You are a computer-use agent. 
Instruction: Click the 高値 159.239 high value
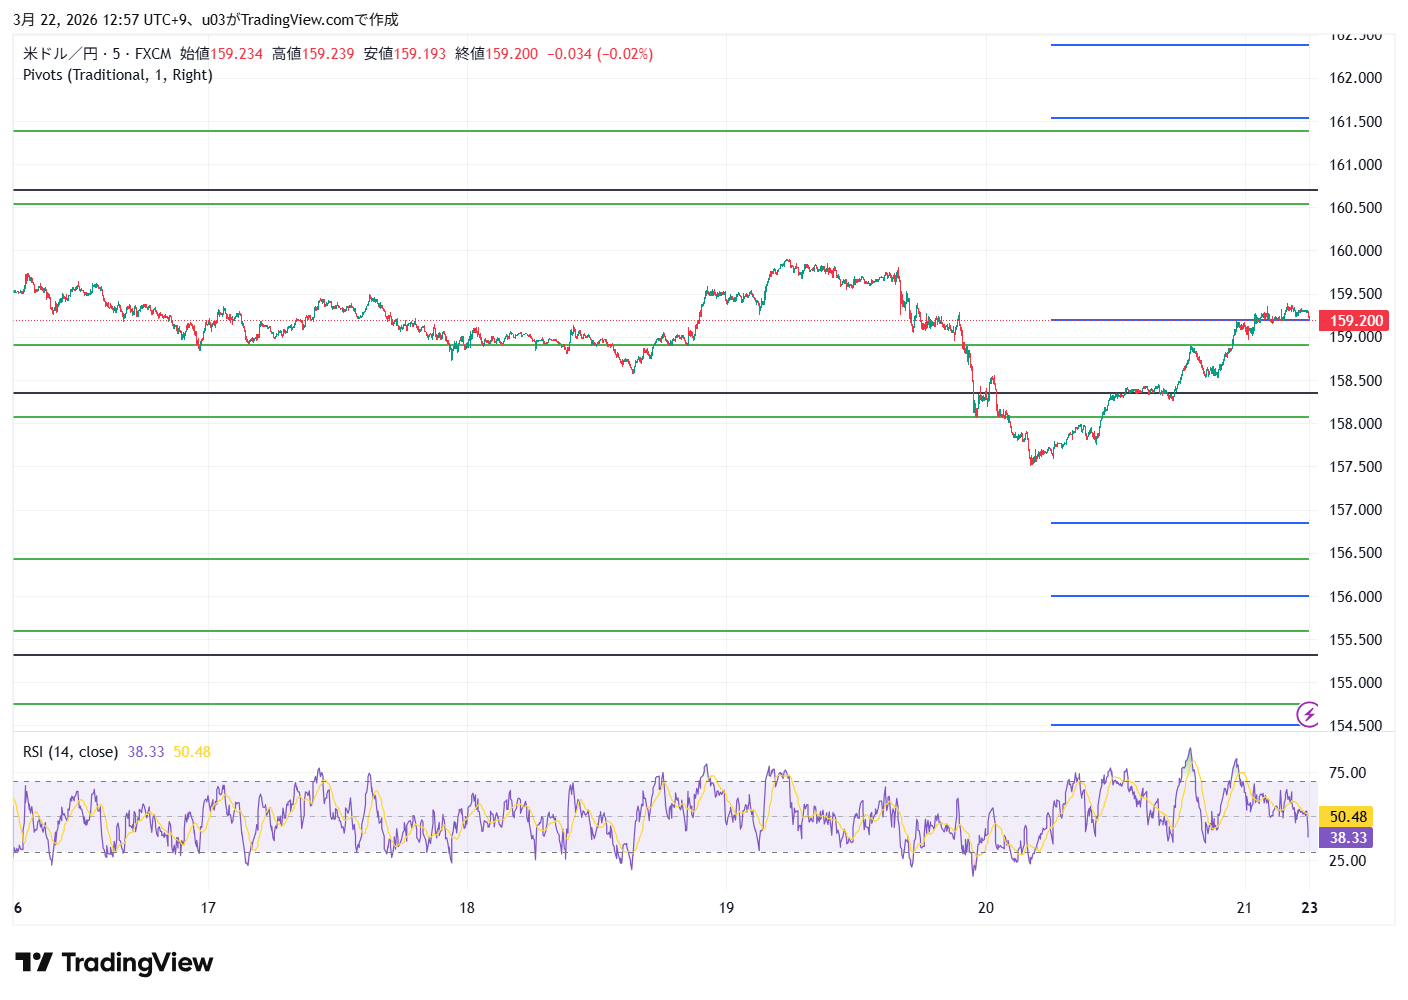click(313, 54)
